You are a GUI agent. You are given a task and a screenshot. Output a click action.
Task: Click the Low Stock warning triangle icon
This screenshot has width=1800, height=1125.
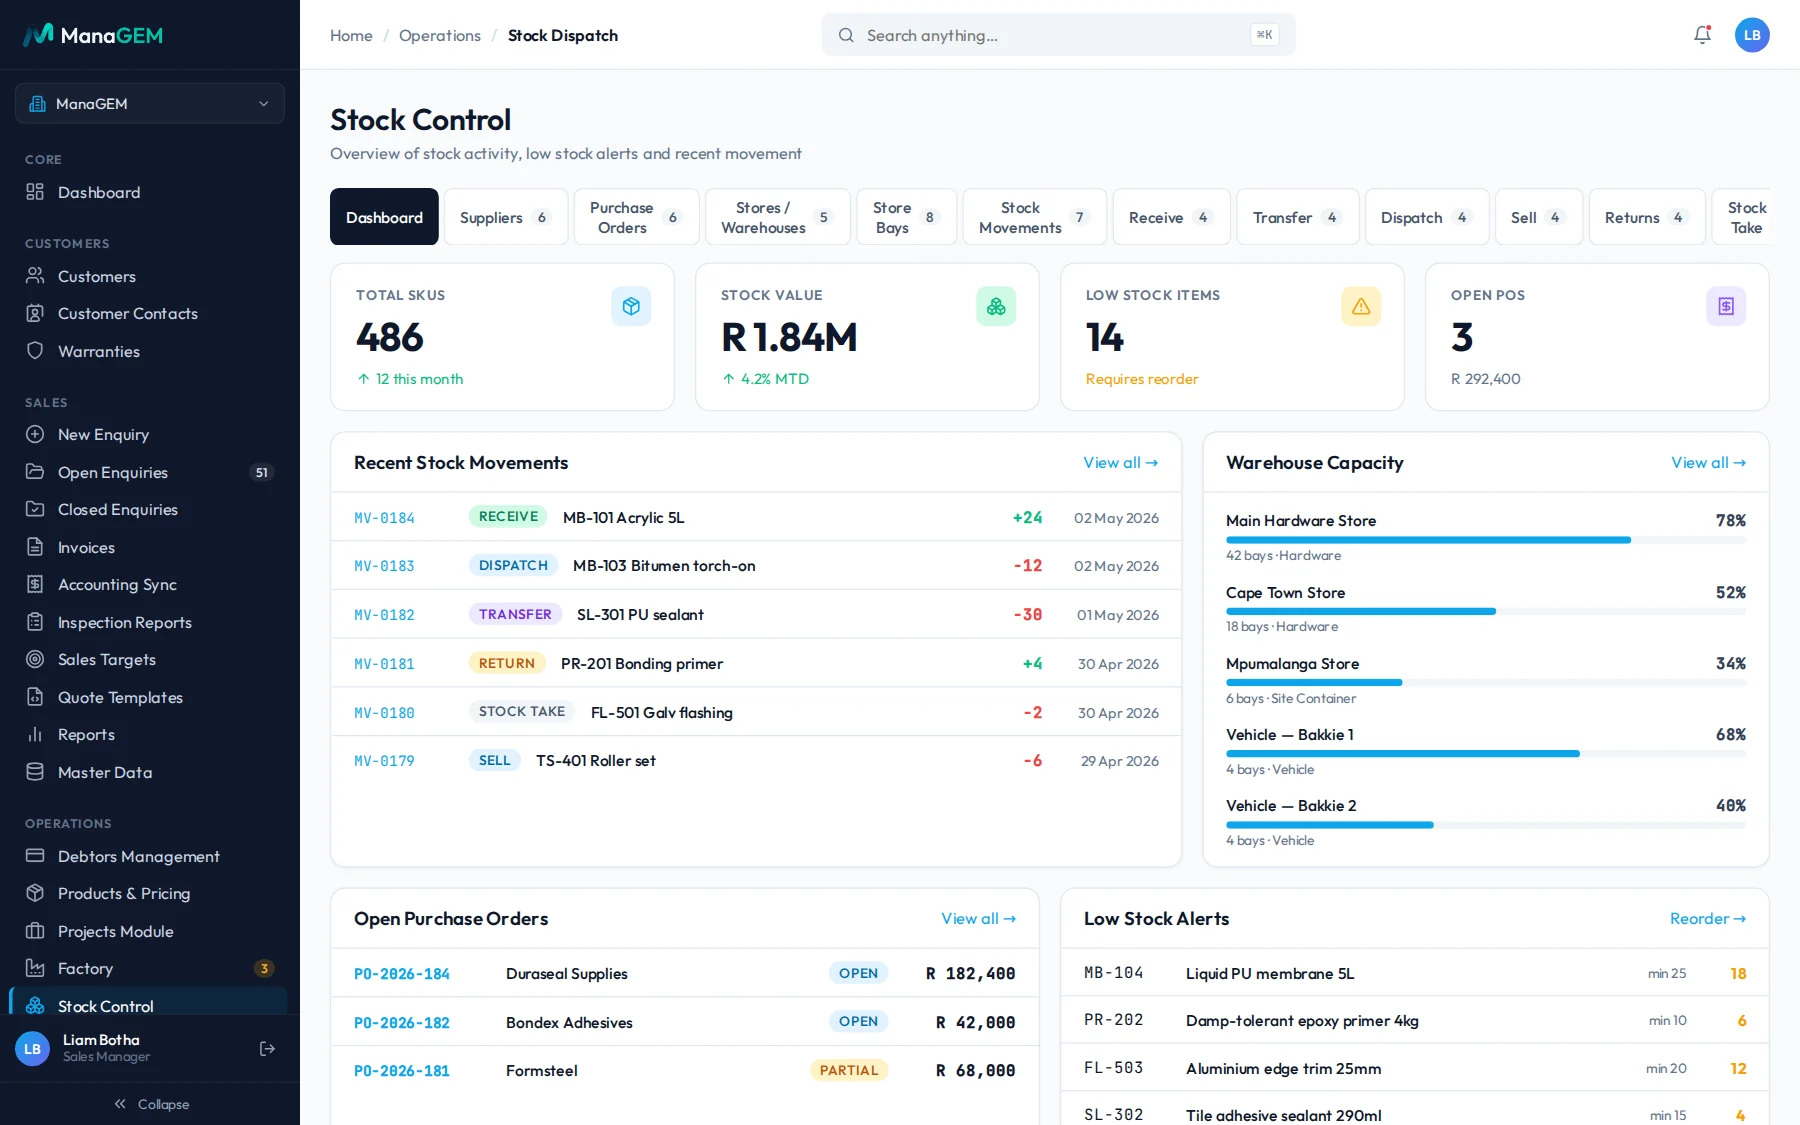[x=1361, y=306]
